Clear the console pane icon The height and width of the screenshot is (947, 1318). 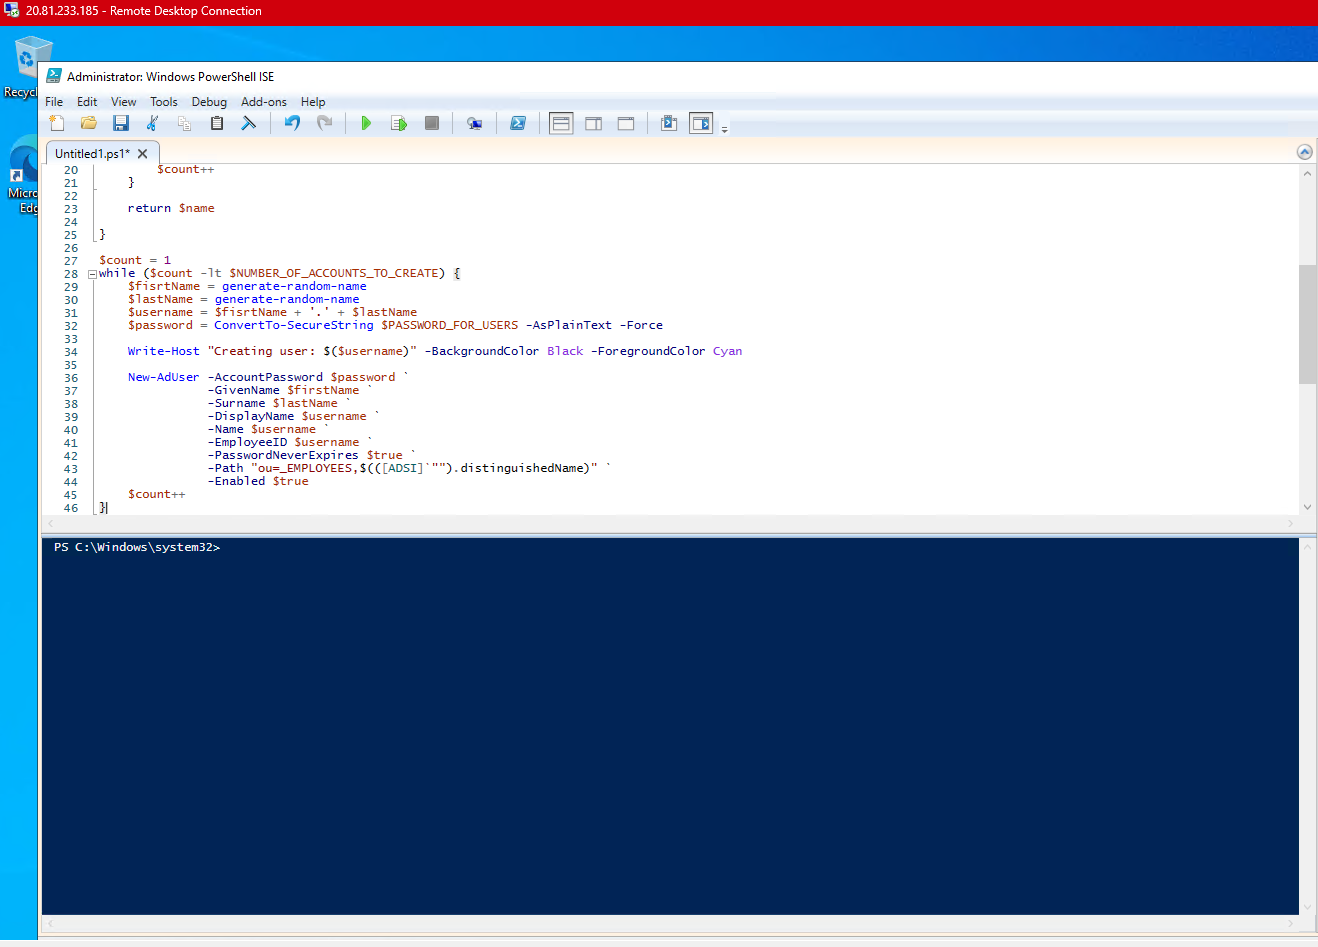(x=249, y=123)
